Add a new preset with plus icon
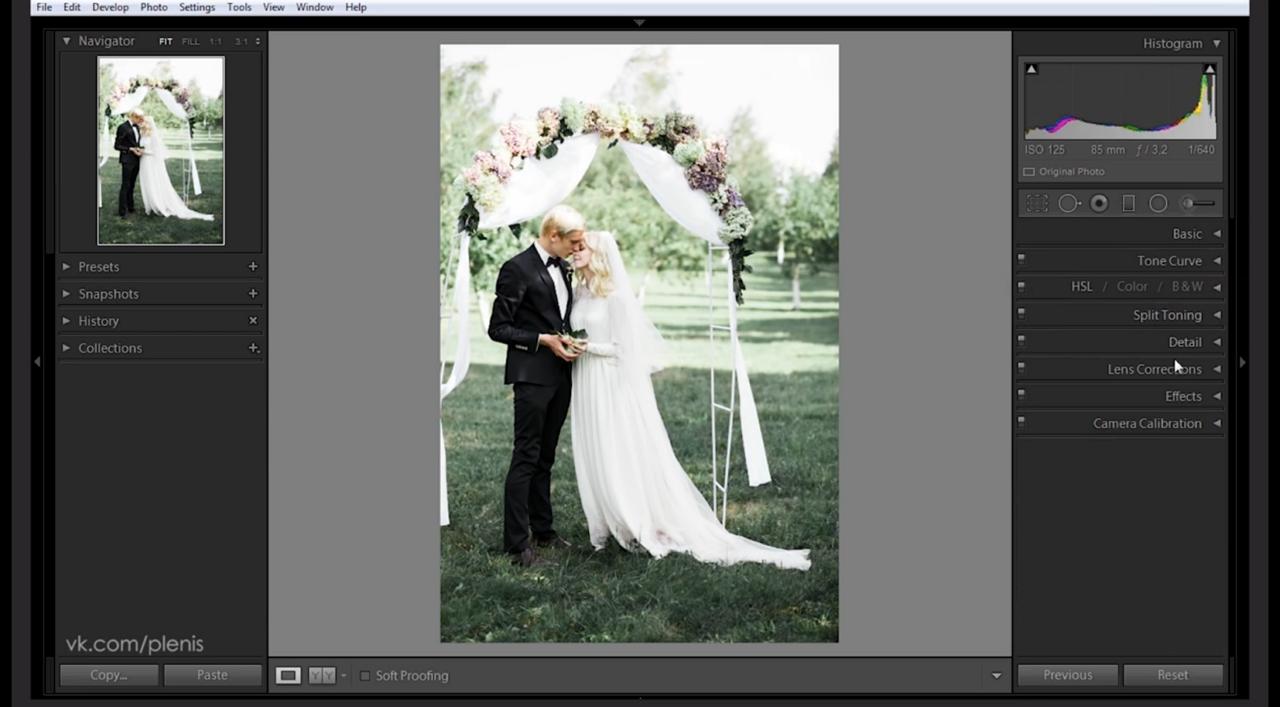This screenshot has width=1280, height=707. 253,267
